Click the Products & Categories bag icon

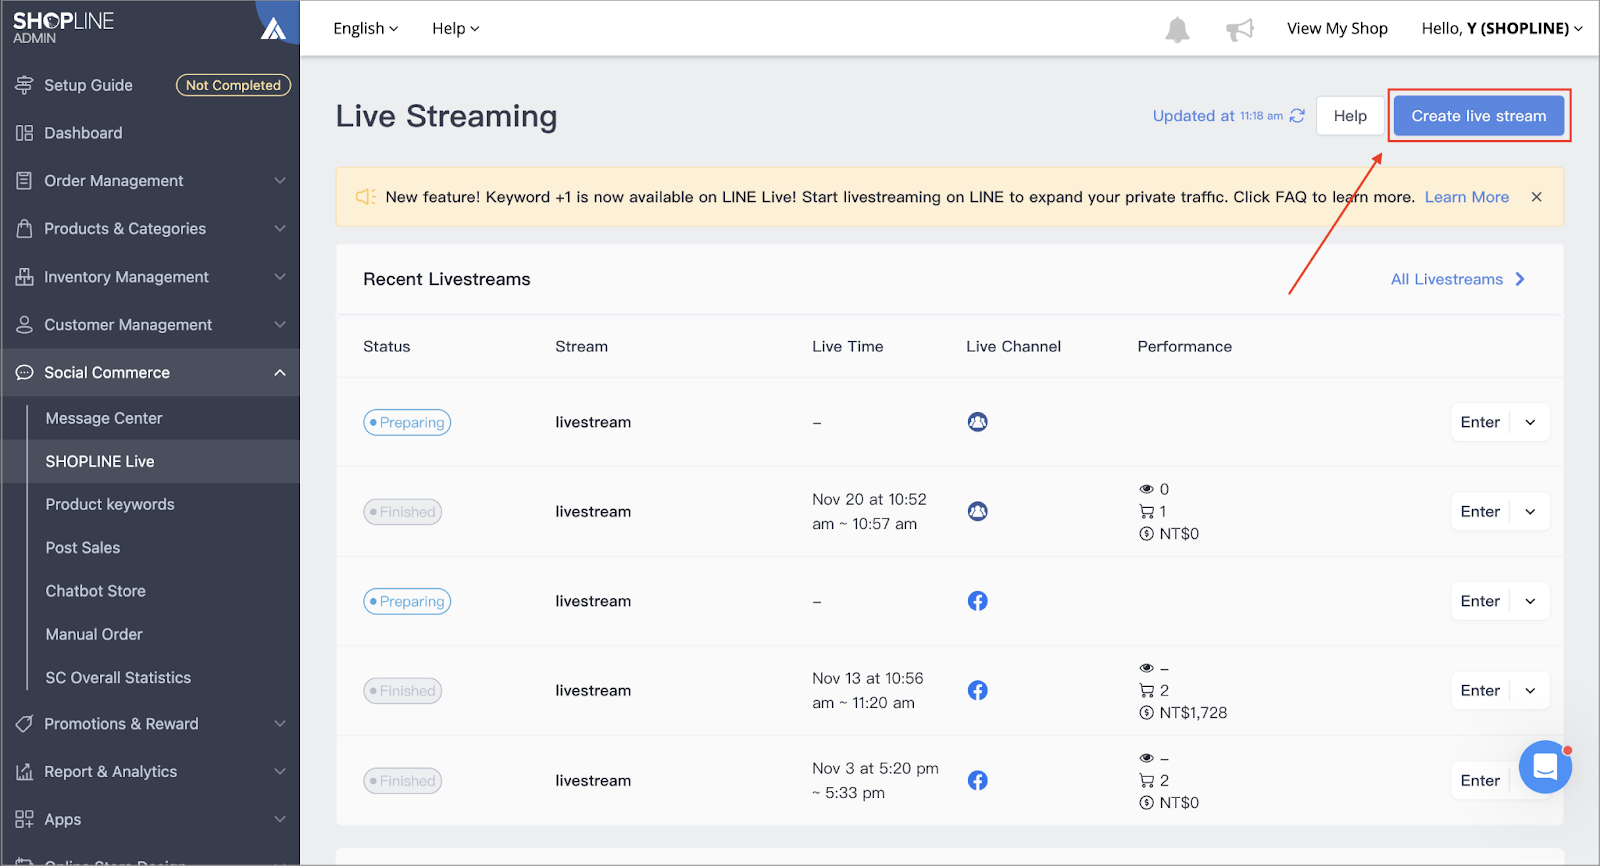pyautogui.click(x=24, y=229)
